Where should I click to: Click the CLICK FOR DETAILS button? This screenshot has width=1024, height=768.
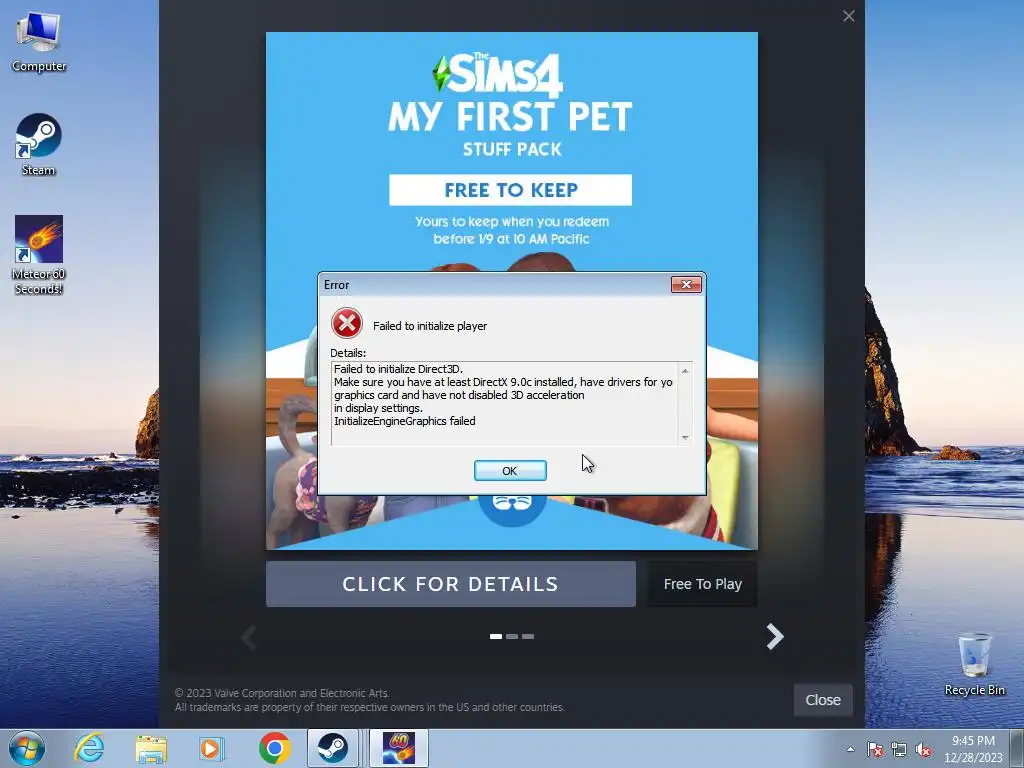(x=451, y=584)
